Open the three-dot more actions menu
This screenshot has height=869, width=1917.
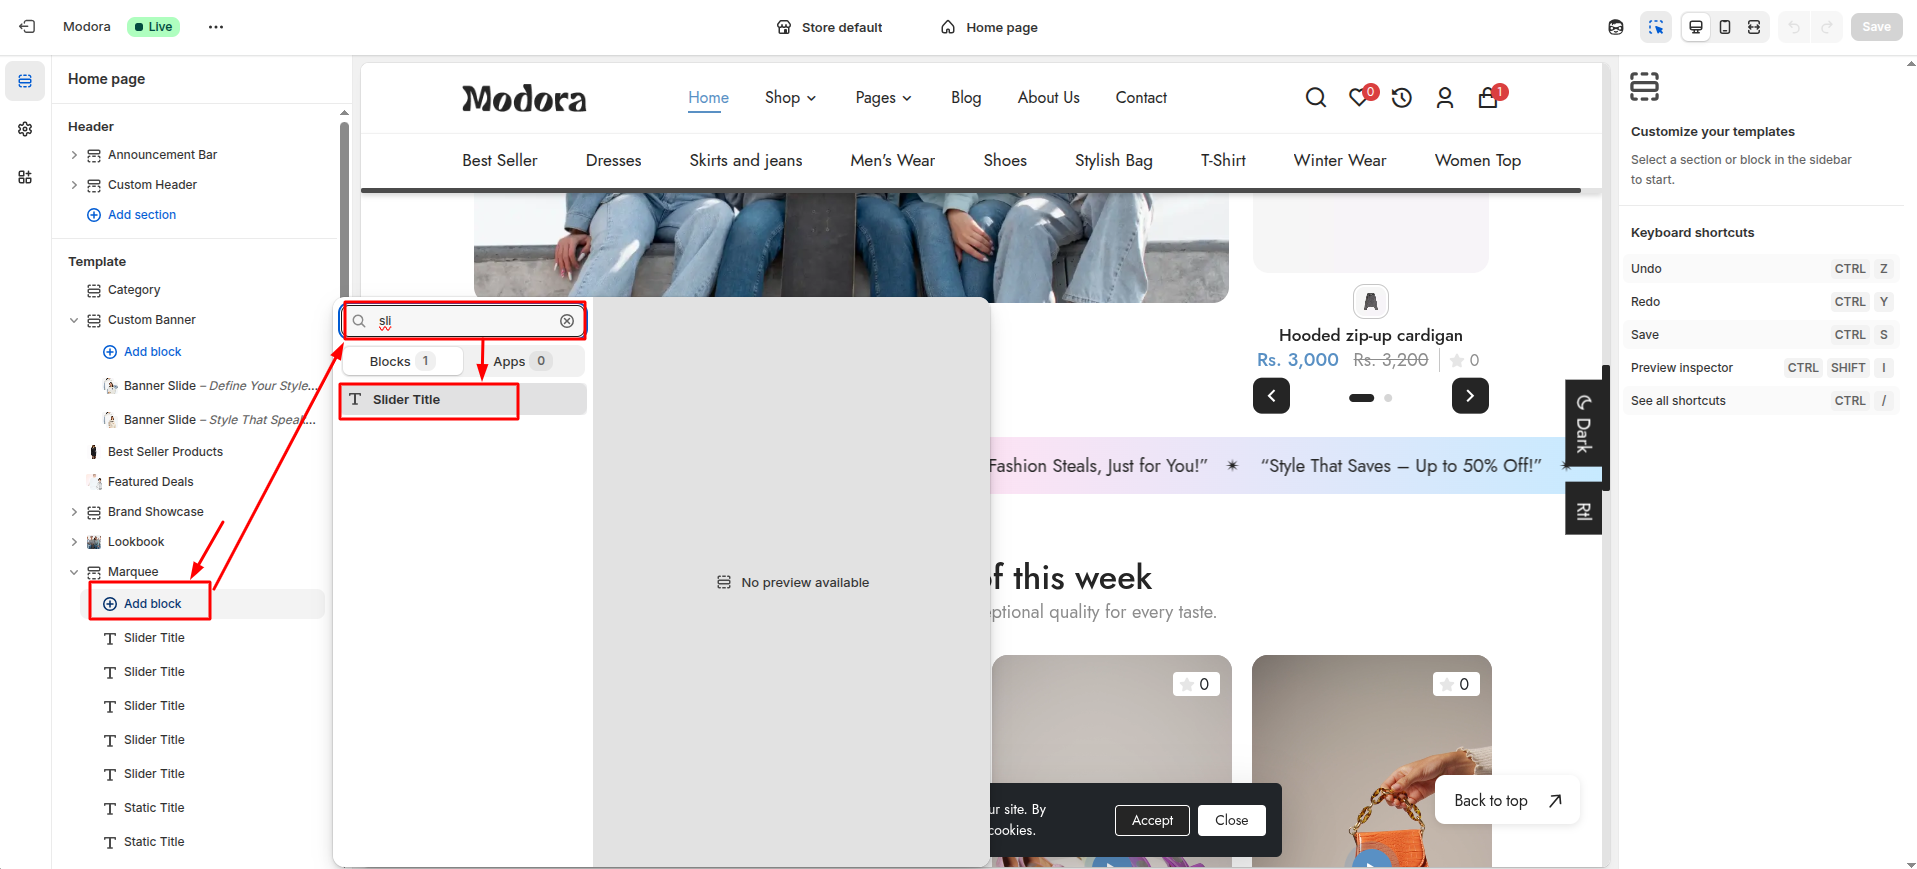pos(216,27)
